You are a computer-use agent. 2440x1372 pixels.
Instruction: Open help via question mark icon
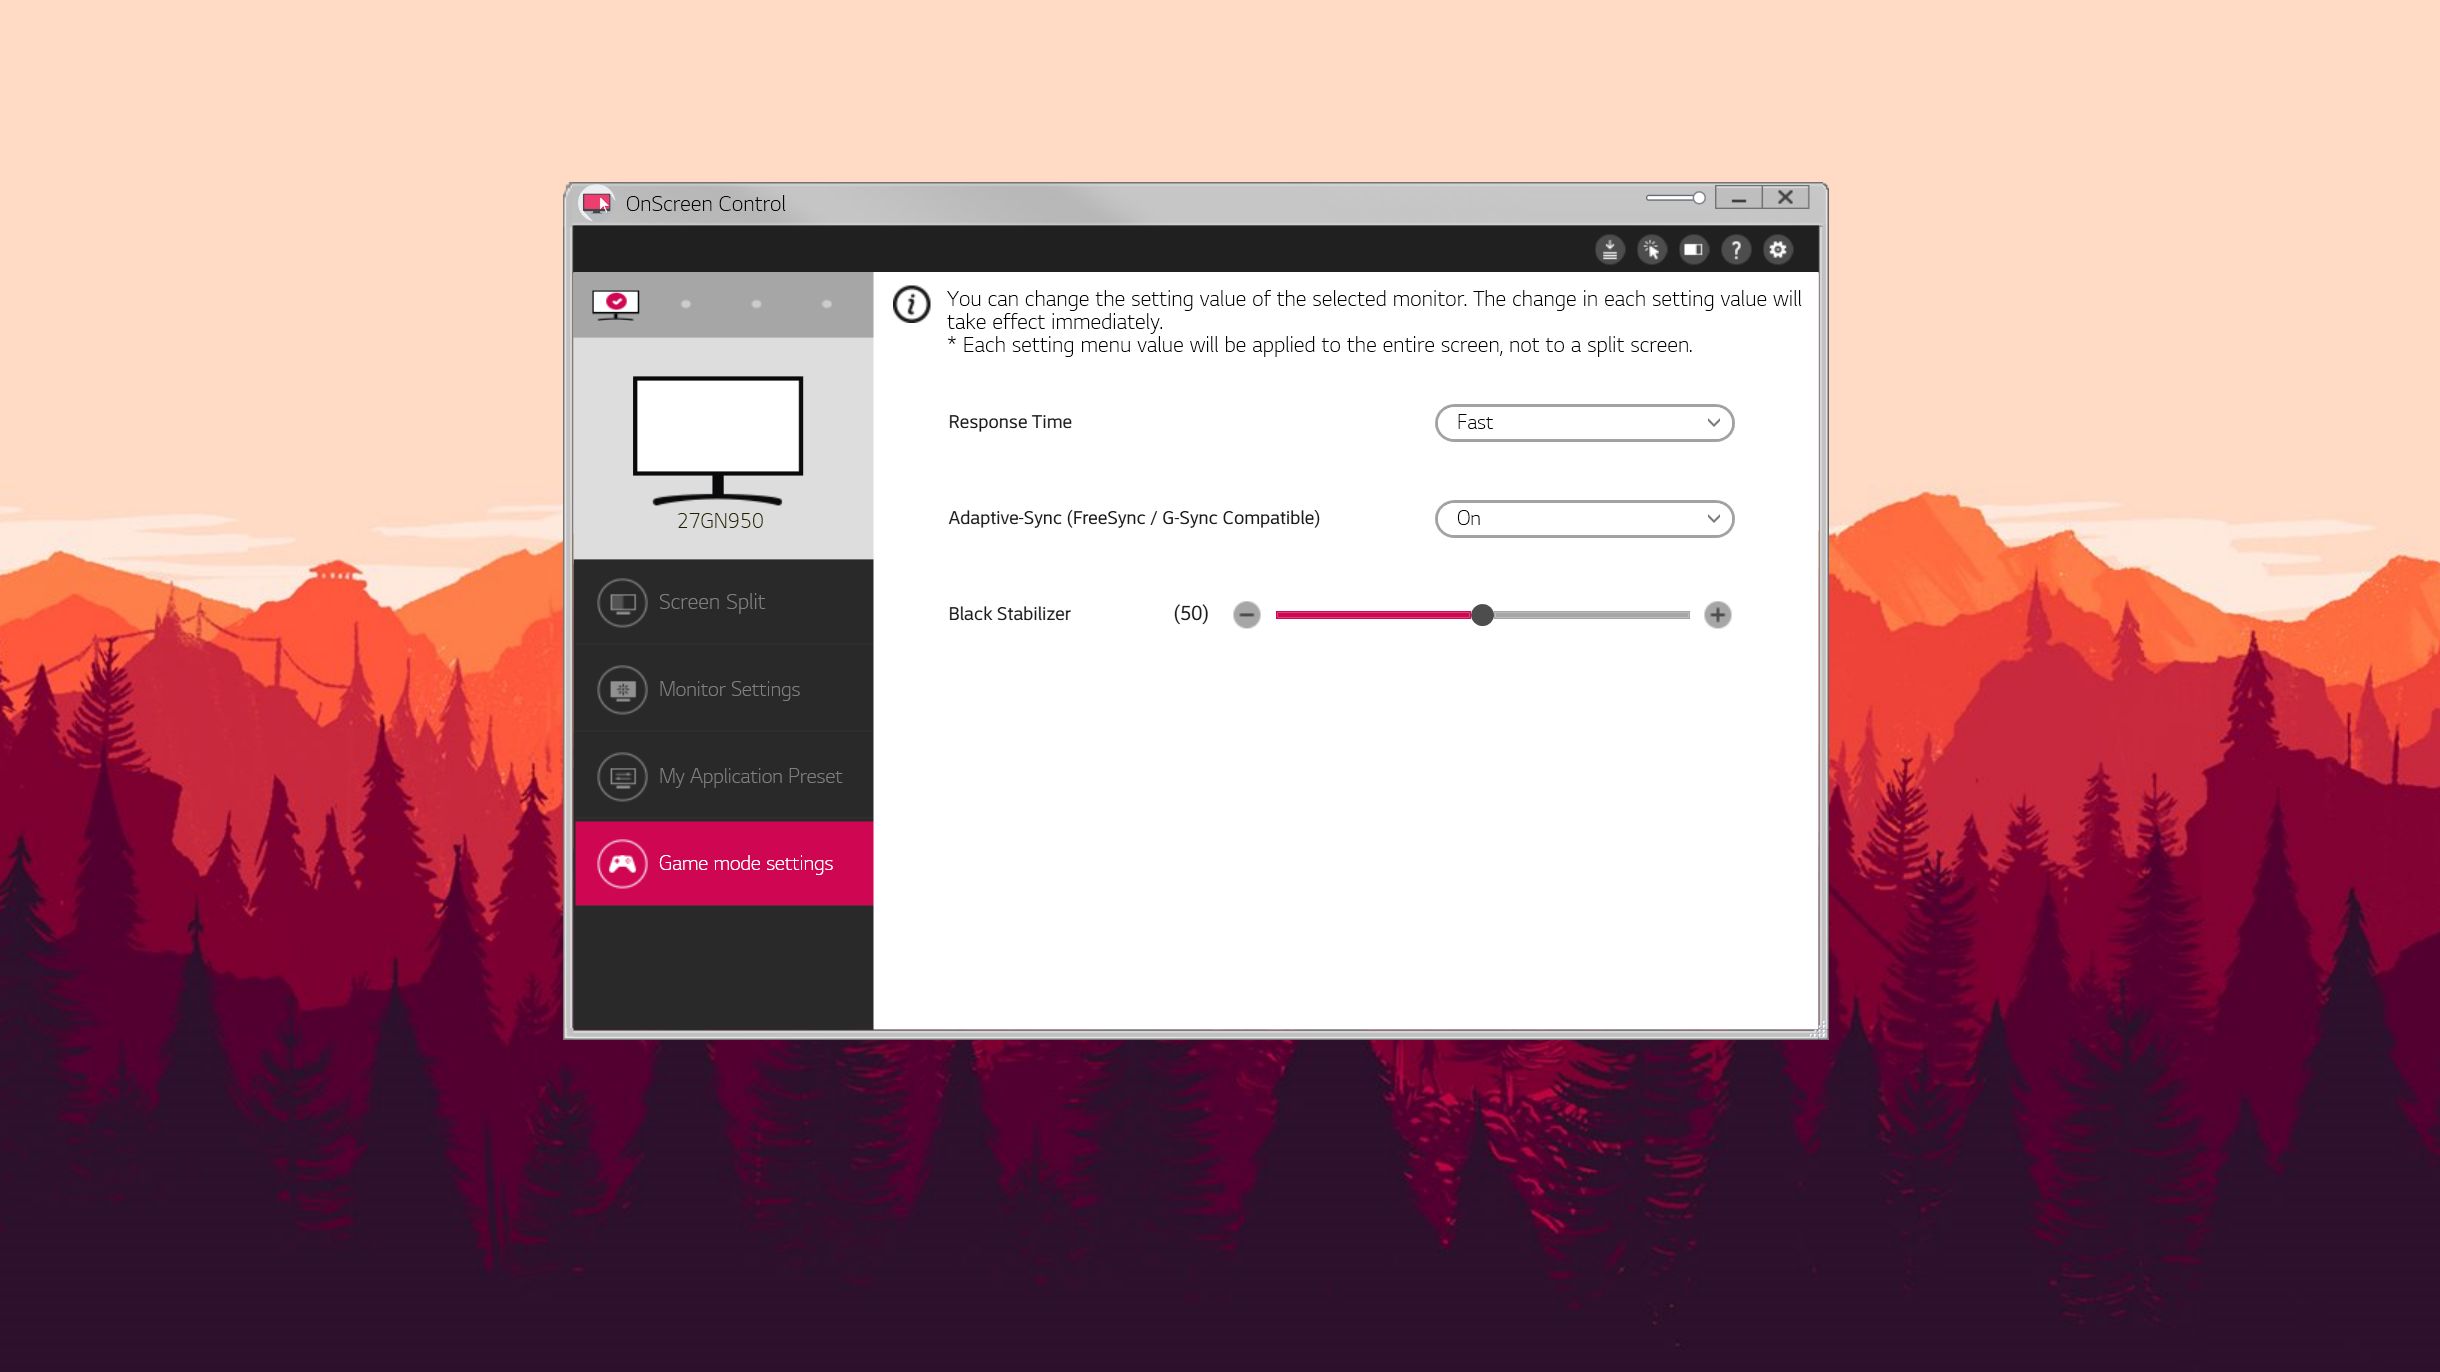pos(1736,250)
